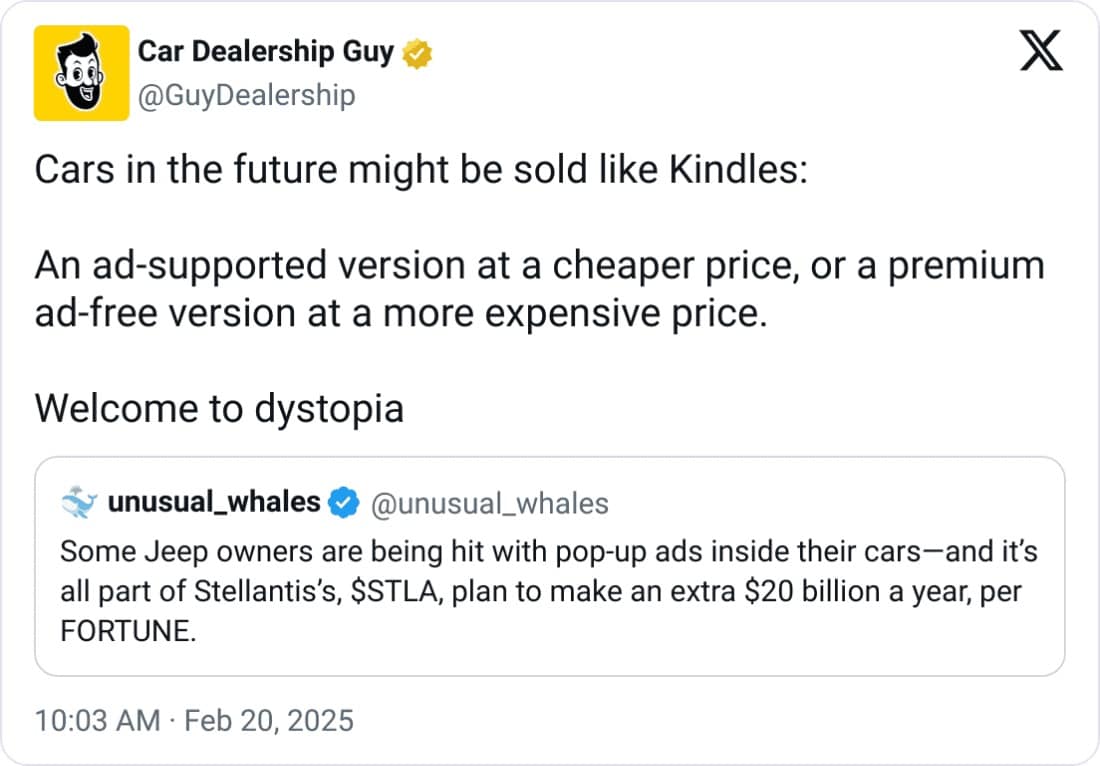The width and height of the screenshot is (1100, 766).
Task: Click the Feb 20, 2025 date
Action: click(x=268, y=721)
